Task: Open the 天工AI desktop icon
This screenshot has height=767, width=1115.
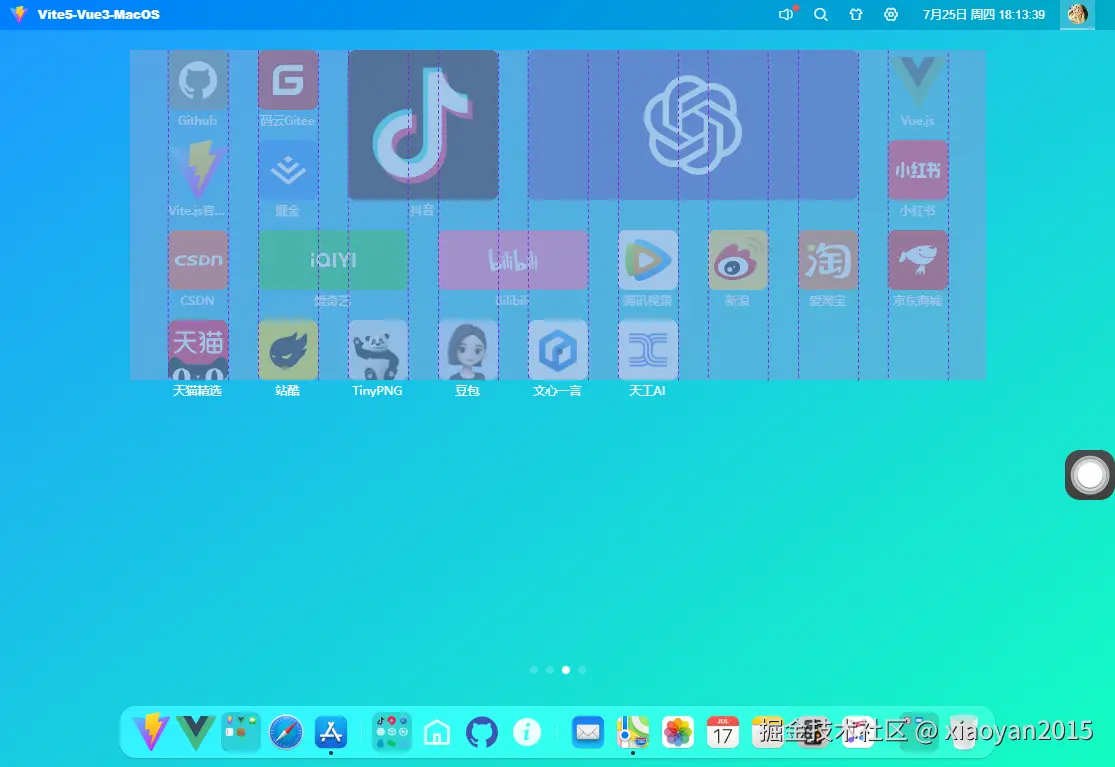Action: click(x=647, y=349)
